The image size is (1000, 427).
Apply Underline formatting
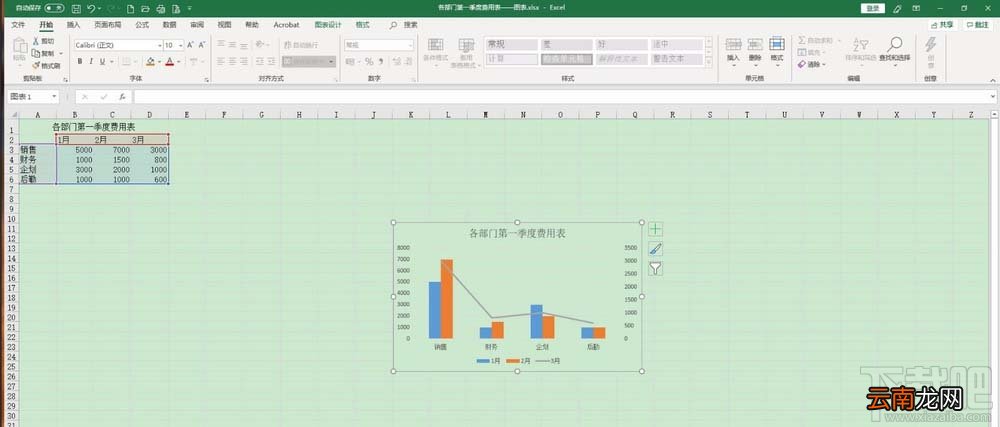click(103, 62)
